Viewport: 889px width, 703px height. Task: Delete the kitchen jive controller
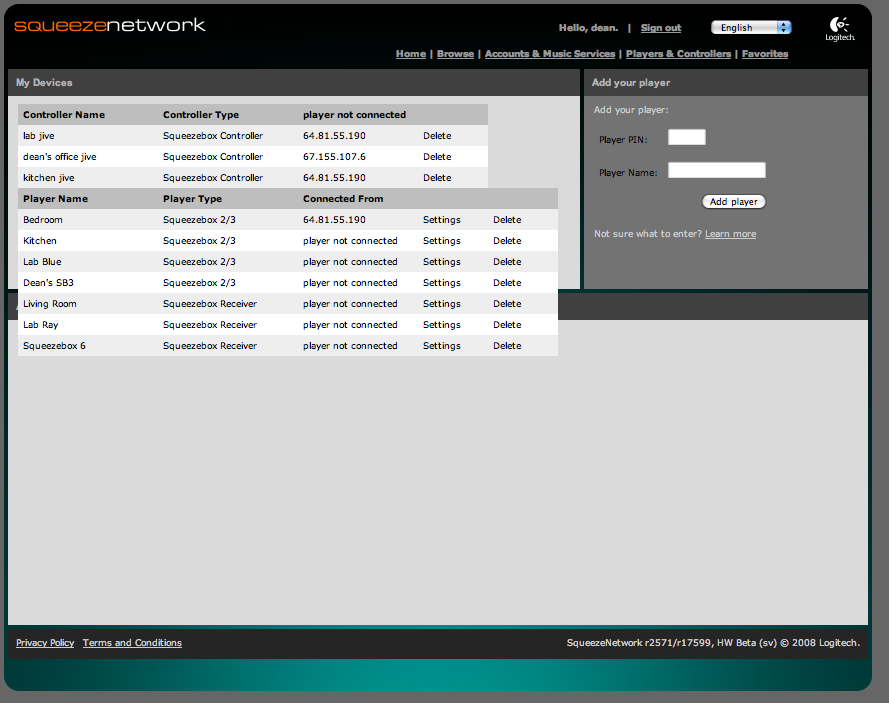click(x=437, y=178)
